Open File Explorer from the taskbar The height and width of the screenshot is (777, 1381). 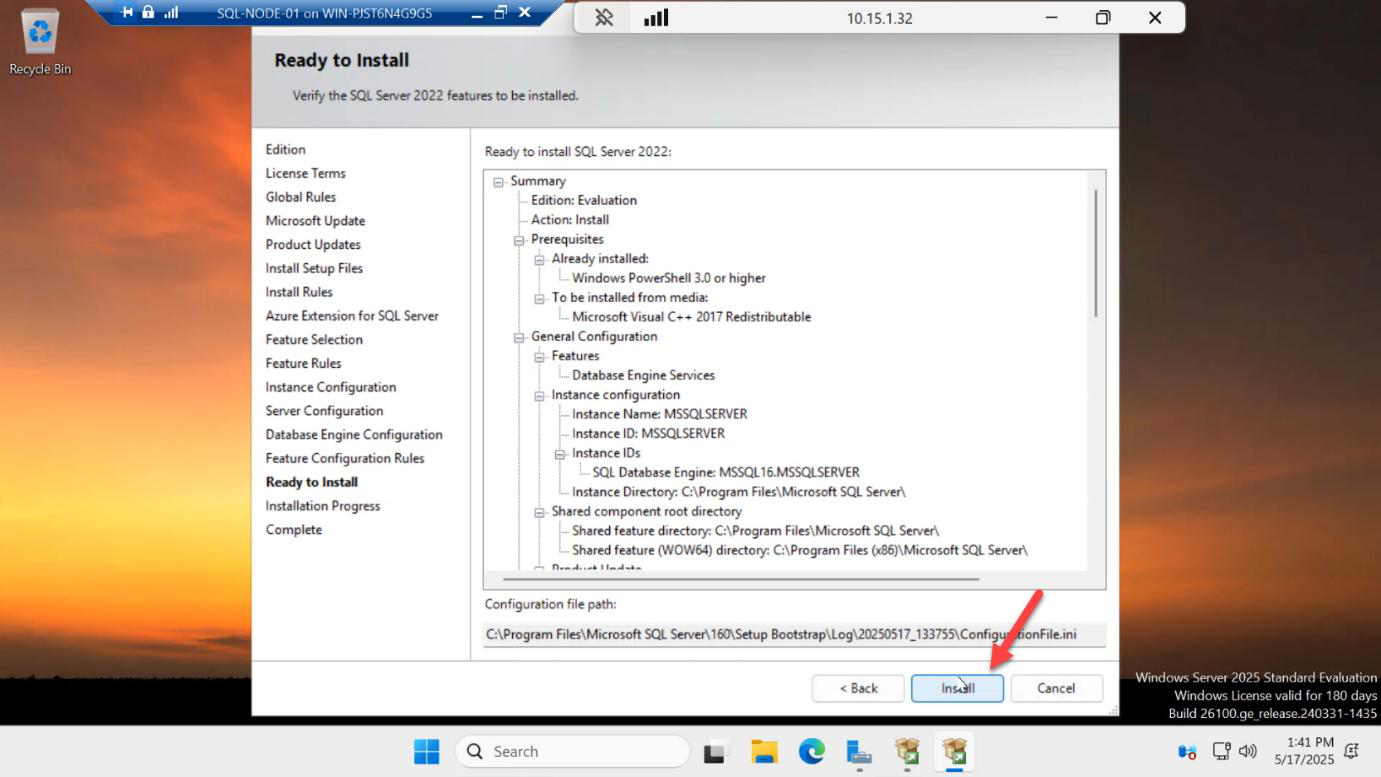(x=764, y=751)
